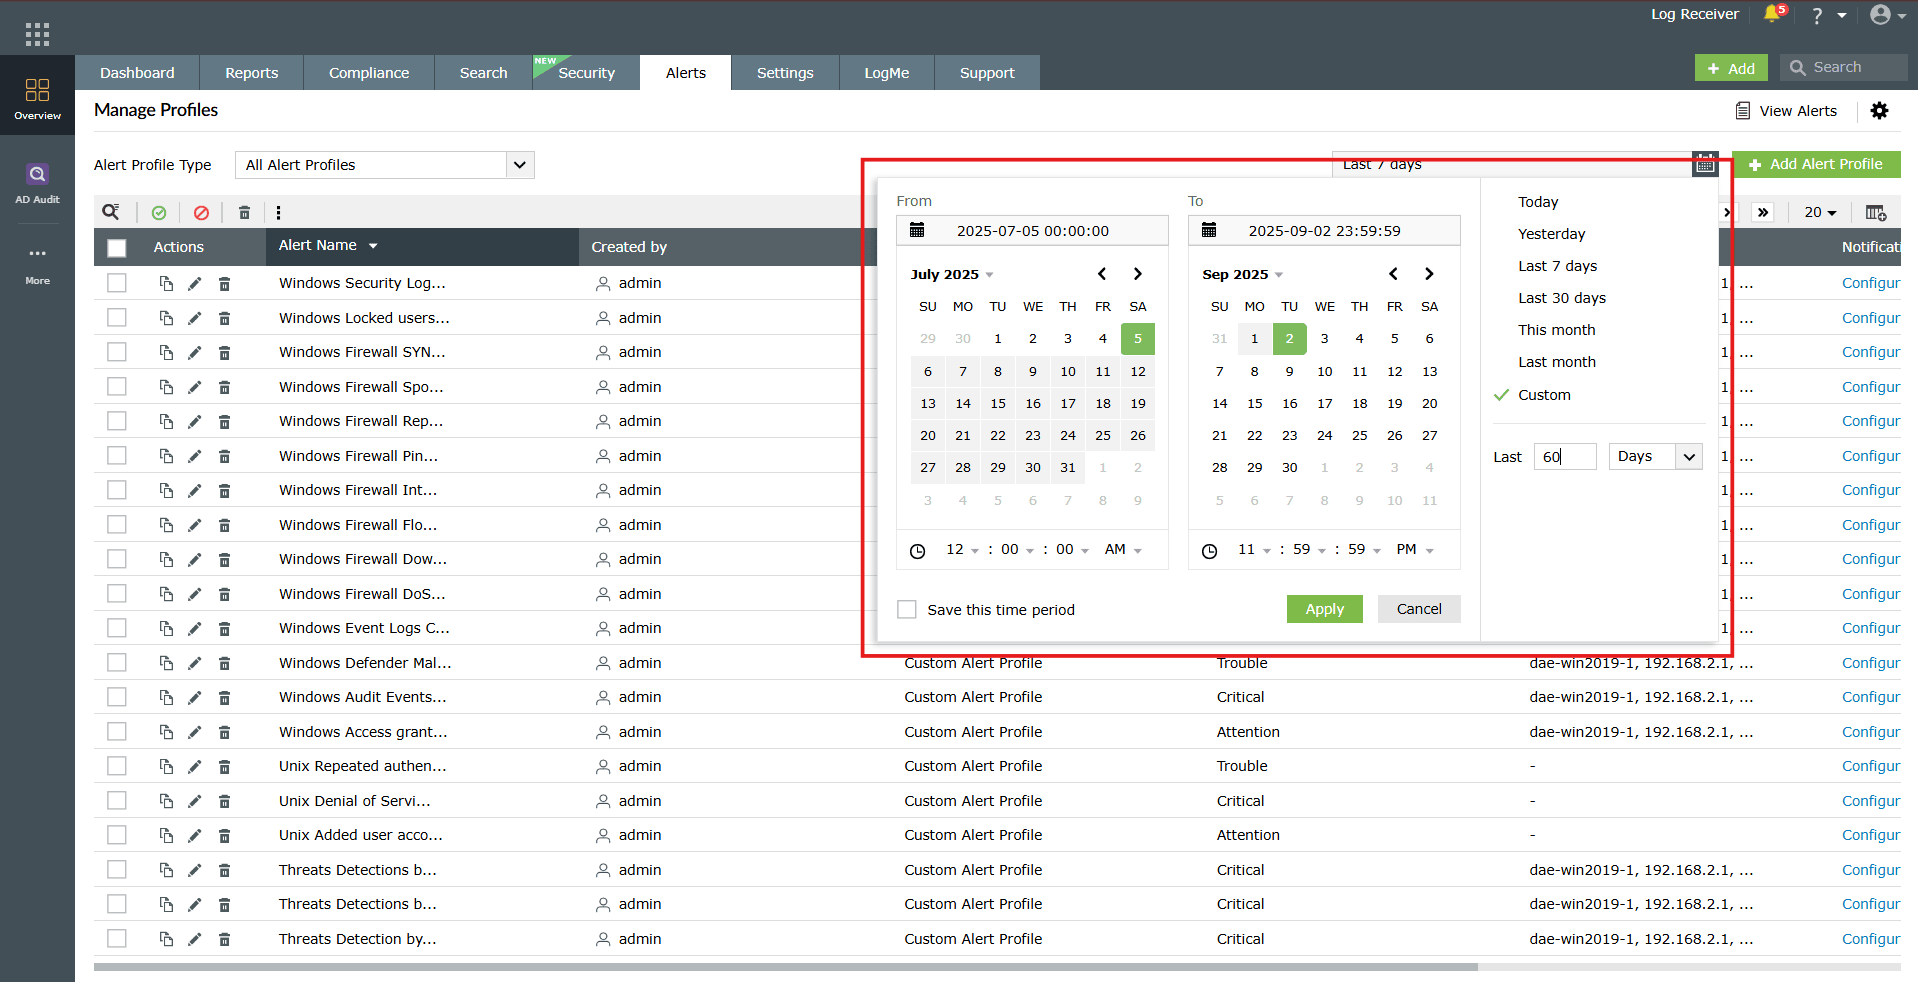Edit the Windows Locked users profile
This screenshot has height=982, width=1918.
(x=194, y=318)
